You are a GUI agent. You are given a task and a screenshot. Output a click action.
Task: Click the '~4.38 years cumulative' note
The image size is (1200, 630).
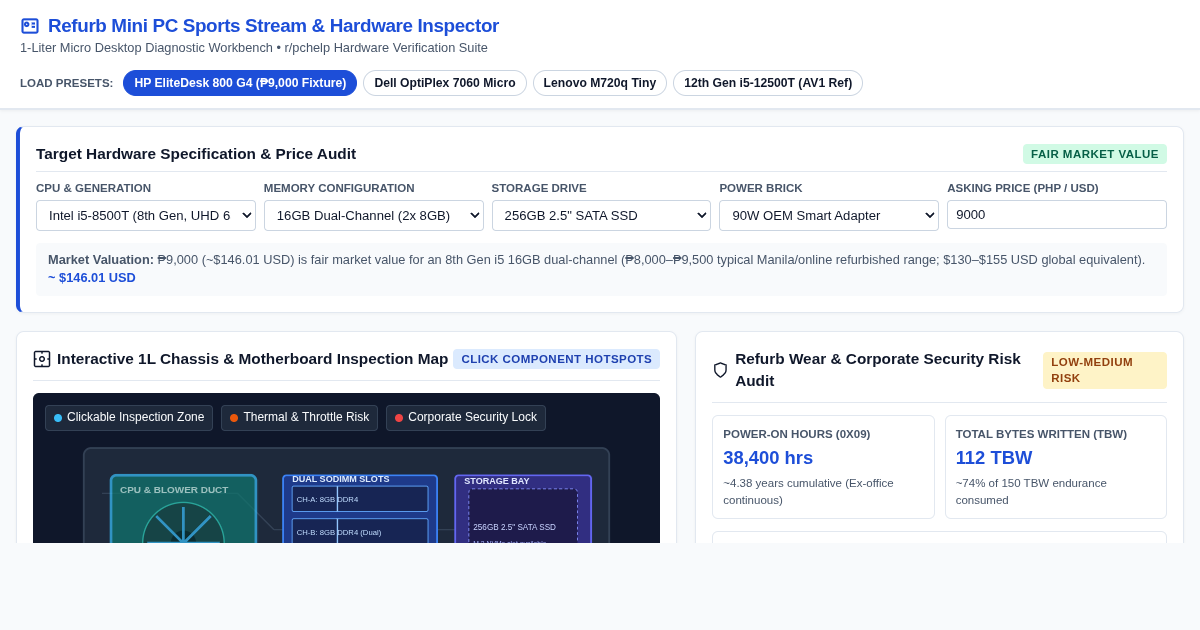click(808, 492)
